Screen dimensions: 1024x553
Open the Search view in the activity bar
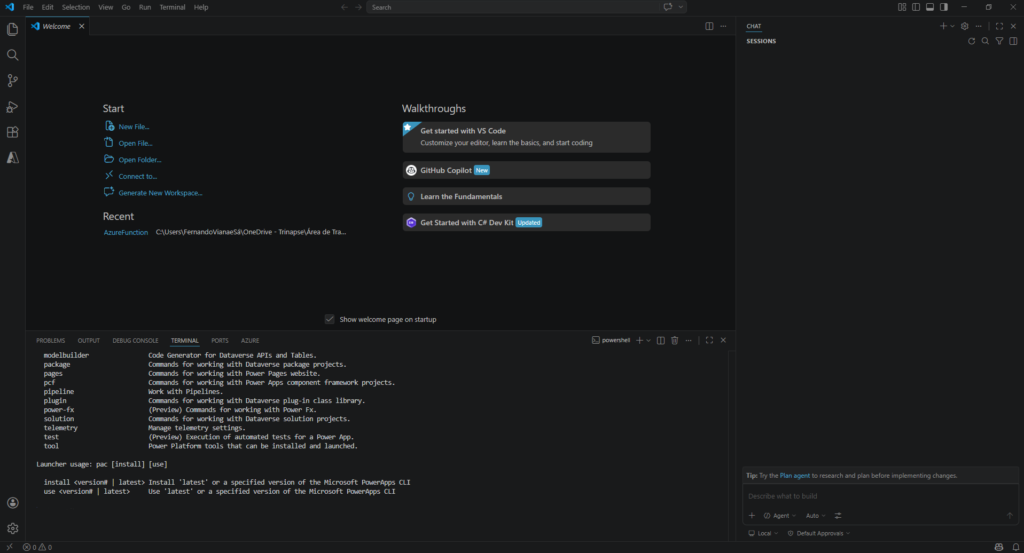12,55
